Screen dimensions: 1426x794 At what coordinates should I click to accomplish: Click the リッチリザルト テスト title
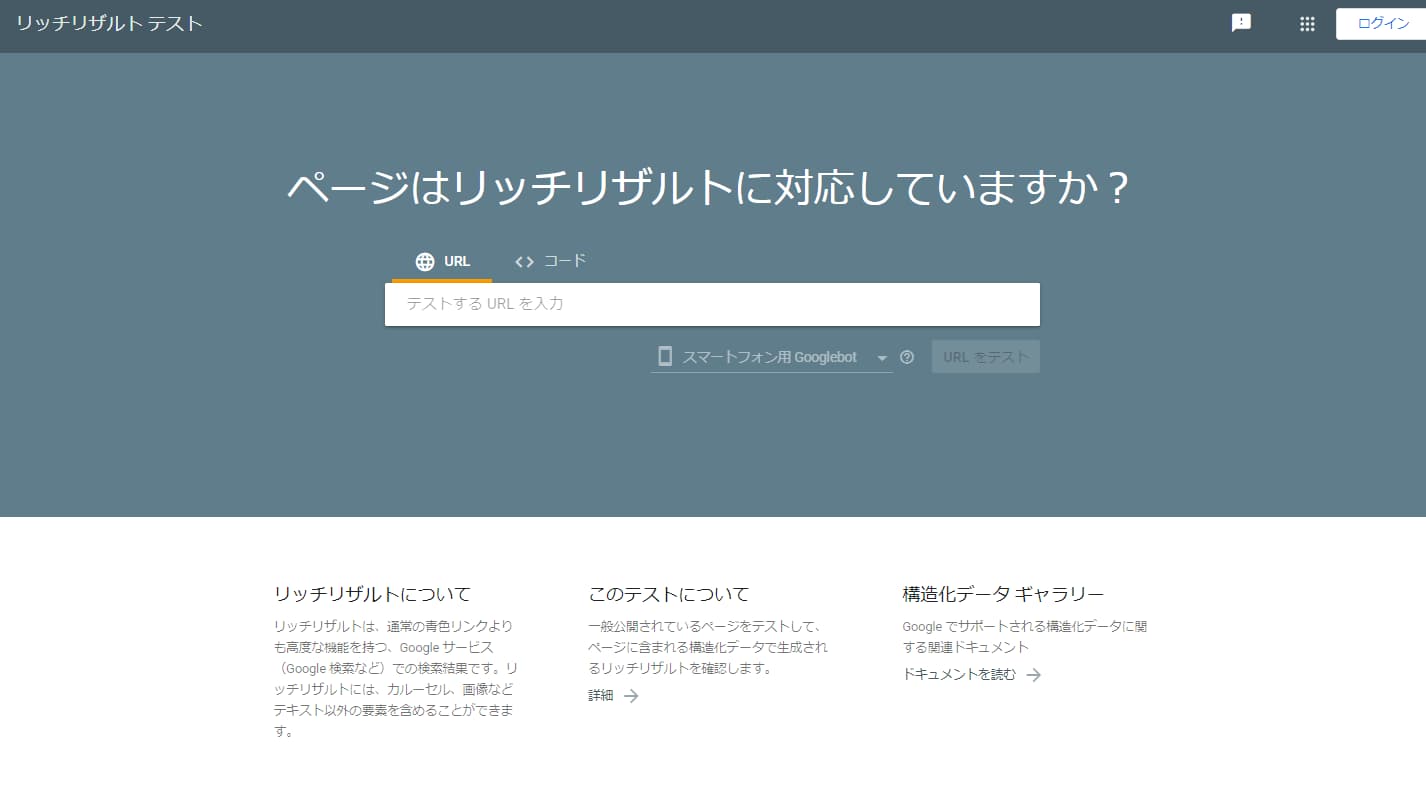pyautogui.click(x=109, y=24)
